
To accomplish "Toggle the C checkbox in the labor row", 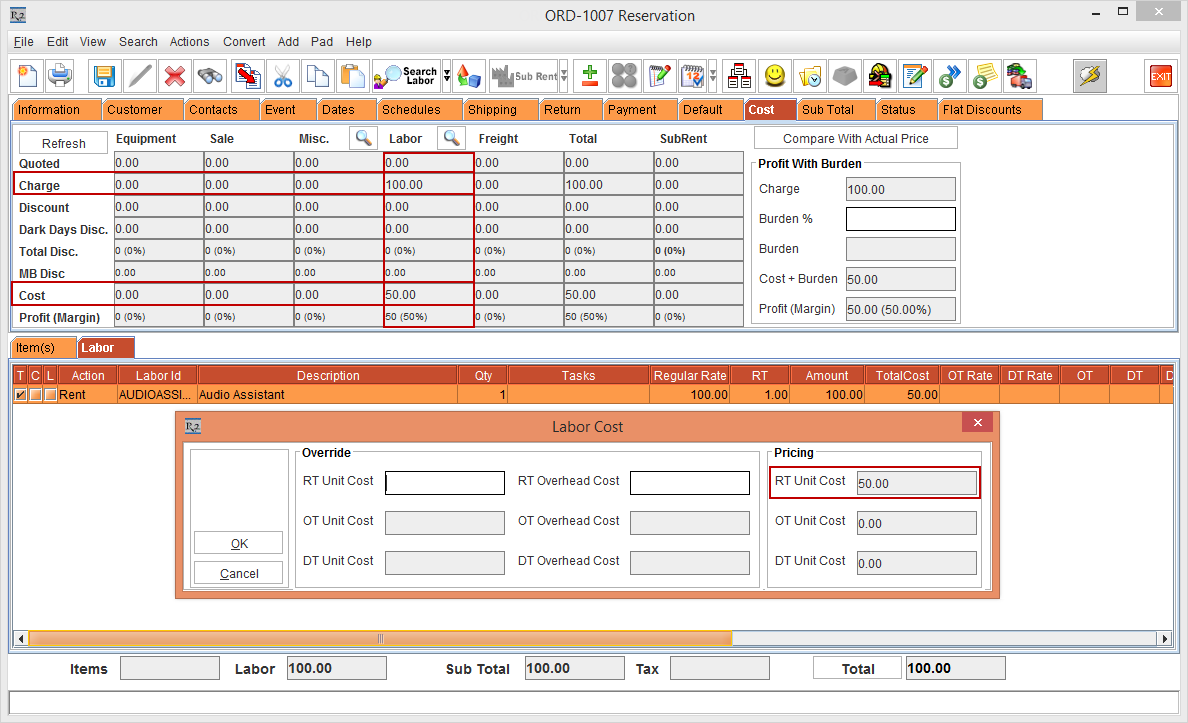I will click(x=35, y=395).
